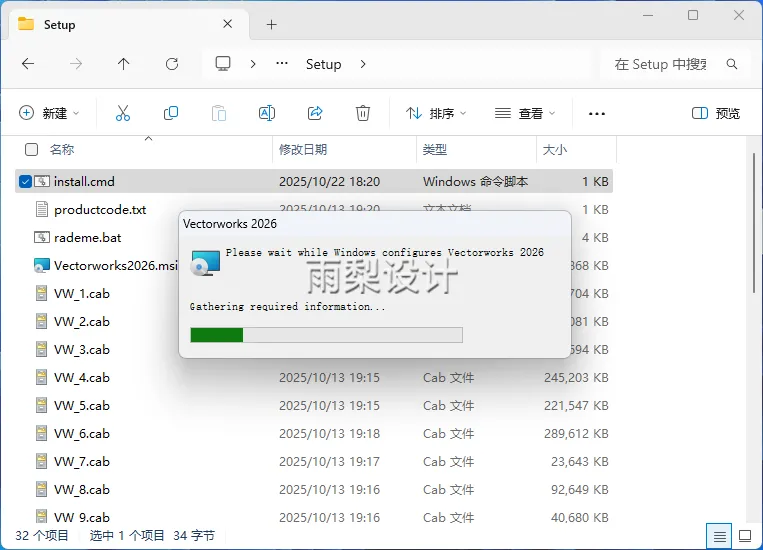Click the This PC monitor icon
Image resolution: width=763 pixels, height=550 pixels.
[223, 64]
